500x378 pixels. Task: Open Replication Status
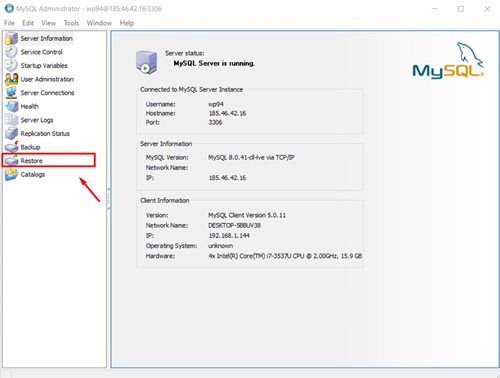tap(45, 134)
